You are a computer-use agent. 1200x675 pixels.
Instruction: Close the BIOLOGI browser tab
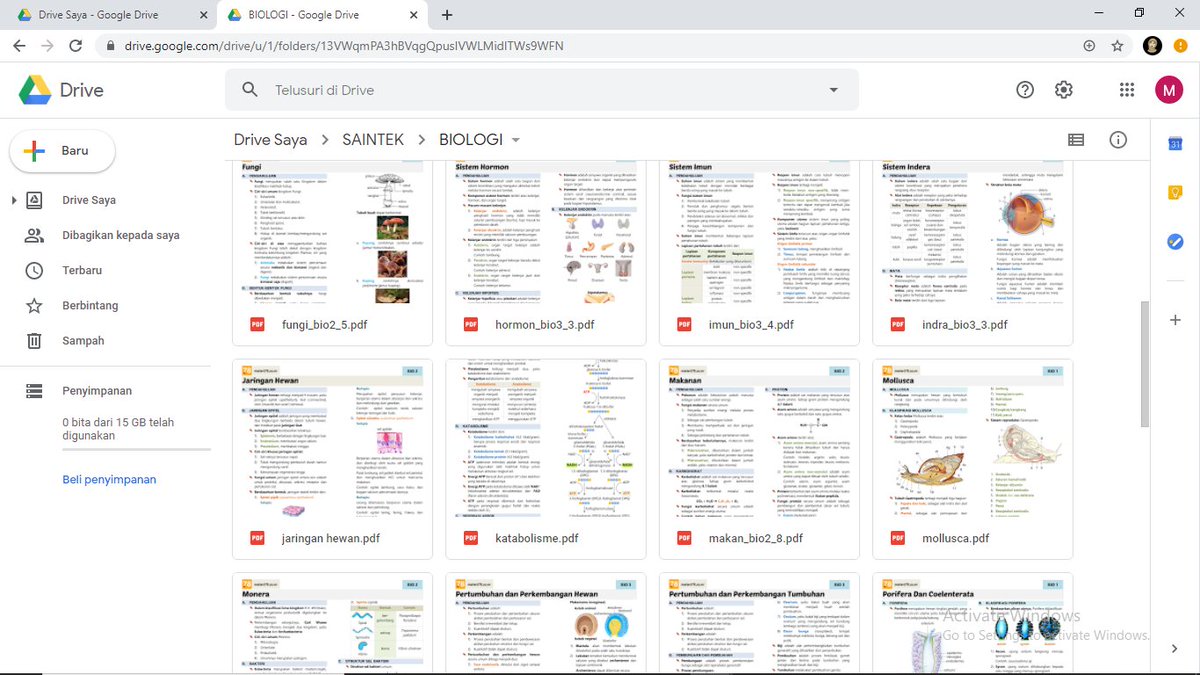tap(412, 15)
